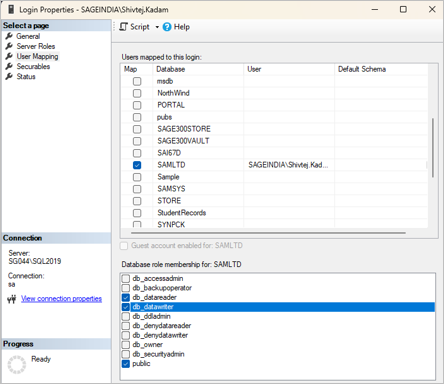The width and height of the screenshot is (444, 384).
Task: Open the Securables page
Action: point(33,66)
